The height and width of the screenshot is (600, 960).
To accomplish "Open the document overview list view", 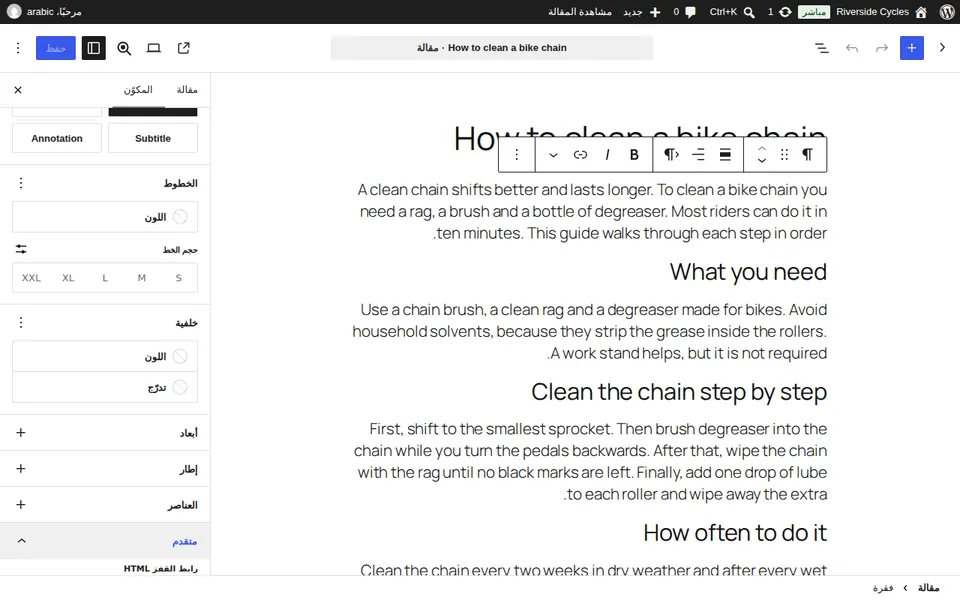I will tap(822, 48).
